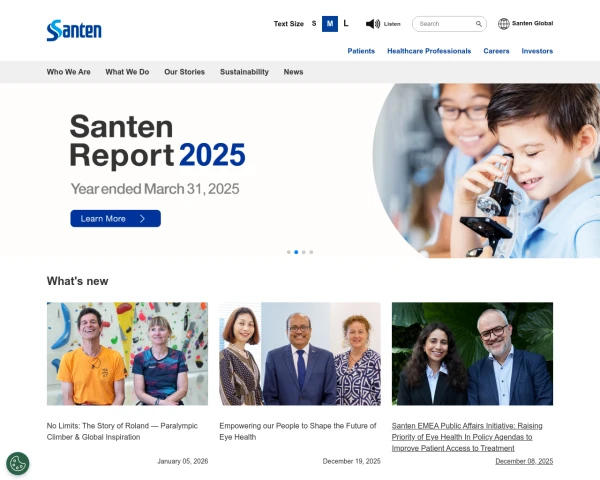Click the 'Santen Report 2025' banner heading
The height and width of the screenshot is (480, 600).
coord(157,140)
